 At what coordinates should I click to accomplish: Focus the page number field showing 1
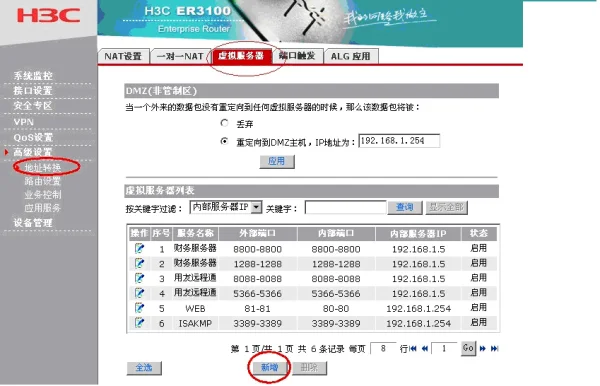[x=444, y=349]
